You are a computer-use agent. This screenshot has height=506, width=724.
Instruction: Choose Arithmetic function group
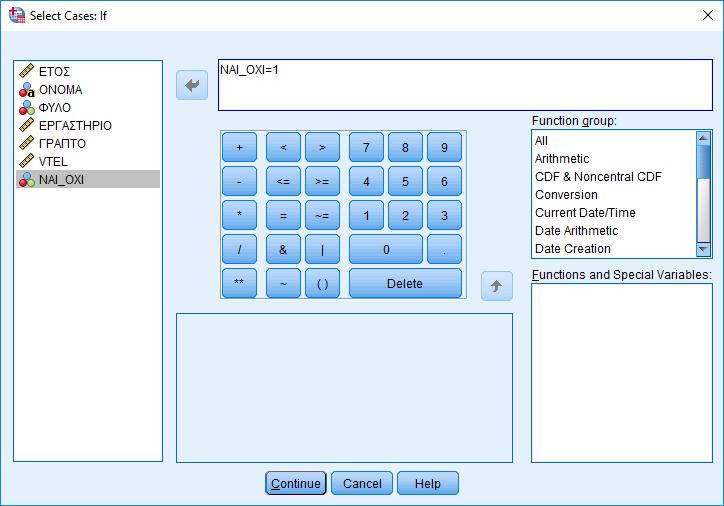click(x=614, y=158)
